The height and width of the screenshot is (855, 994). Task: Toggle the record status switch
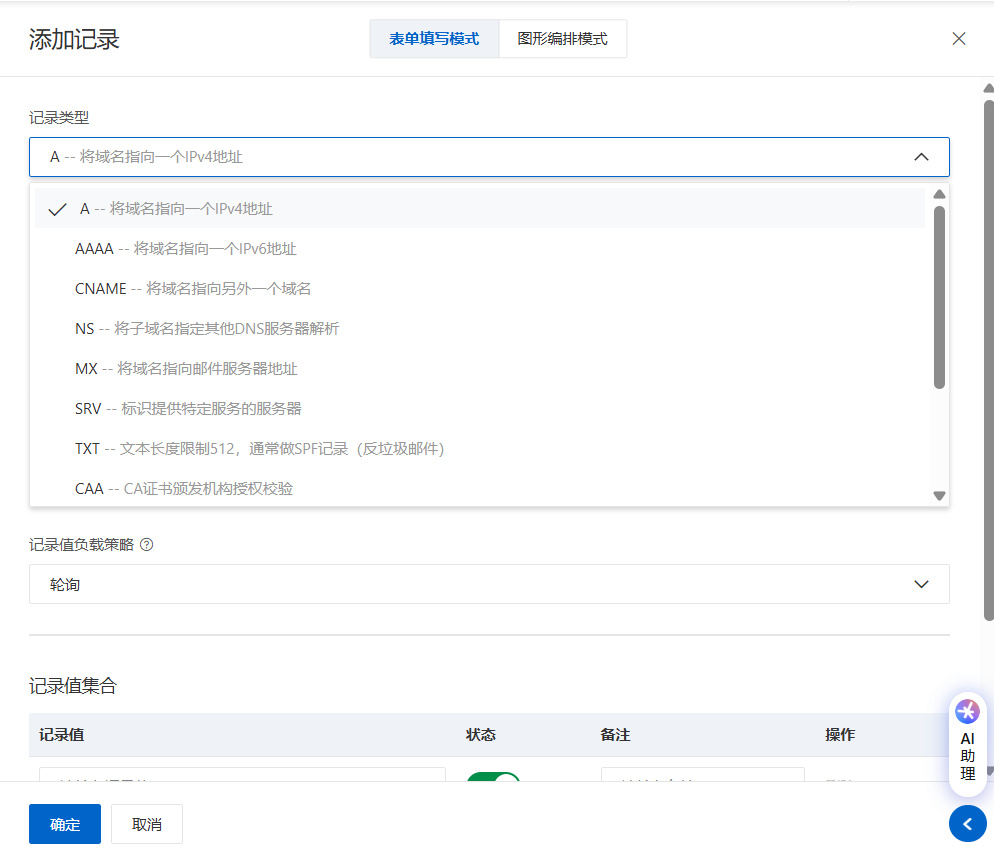493,776
